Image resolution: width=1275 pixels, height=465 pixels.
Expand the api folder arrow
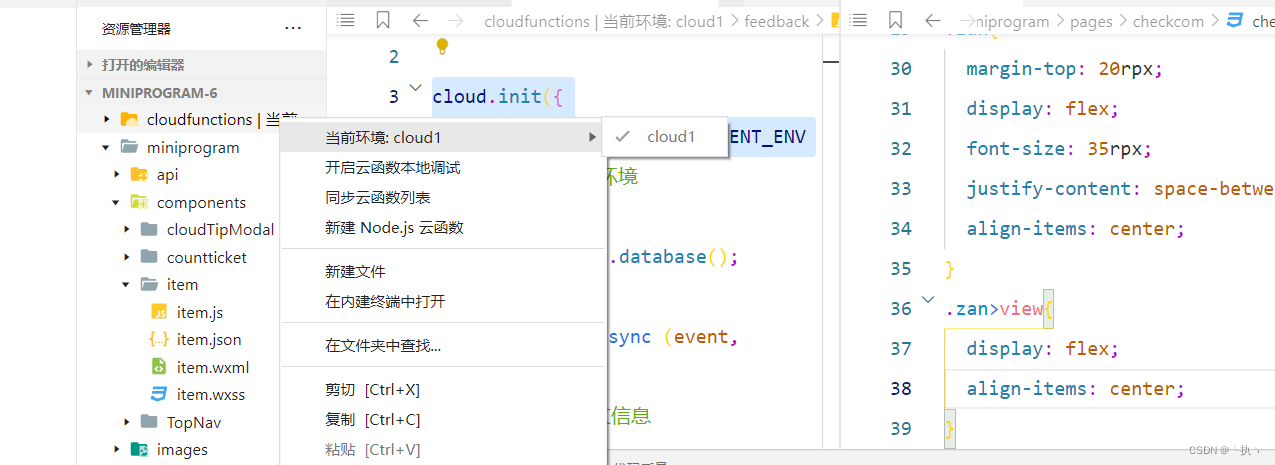117,174
